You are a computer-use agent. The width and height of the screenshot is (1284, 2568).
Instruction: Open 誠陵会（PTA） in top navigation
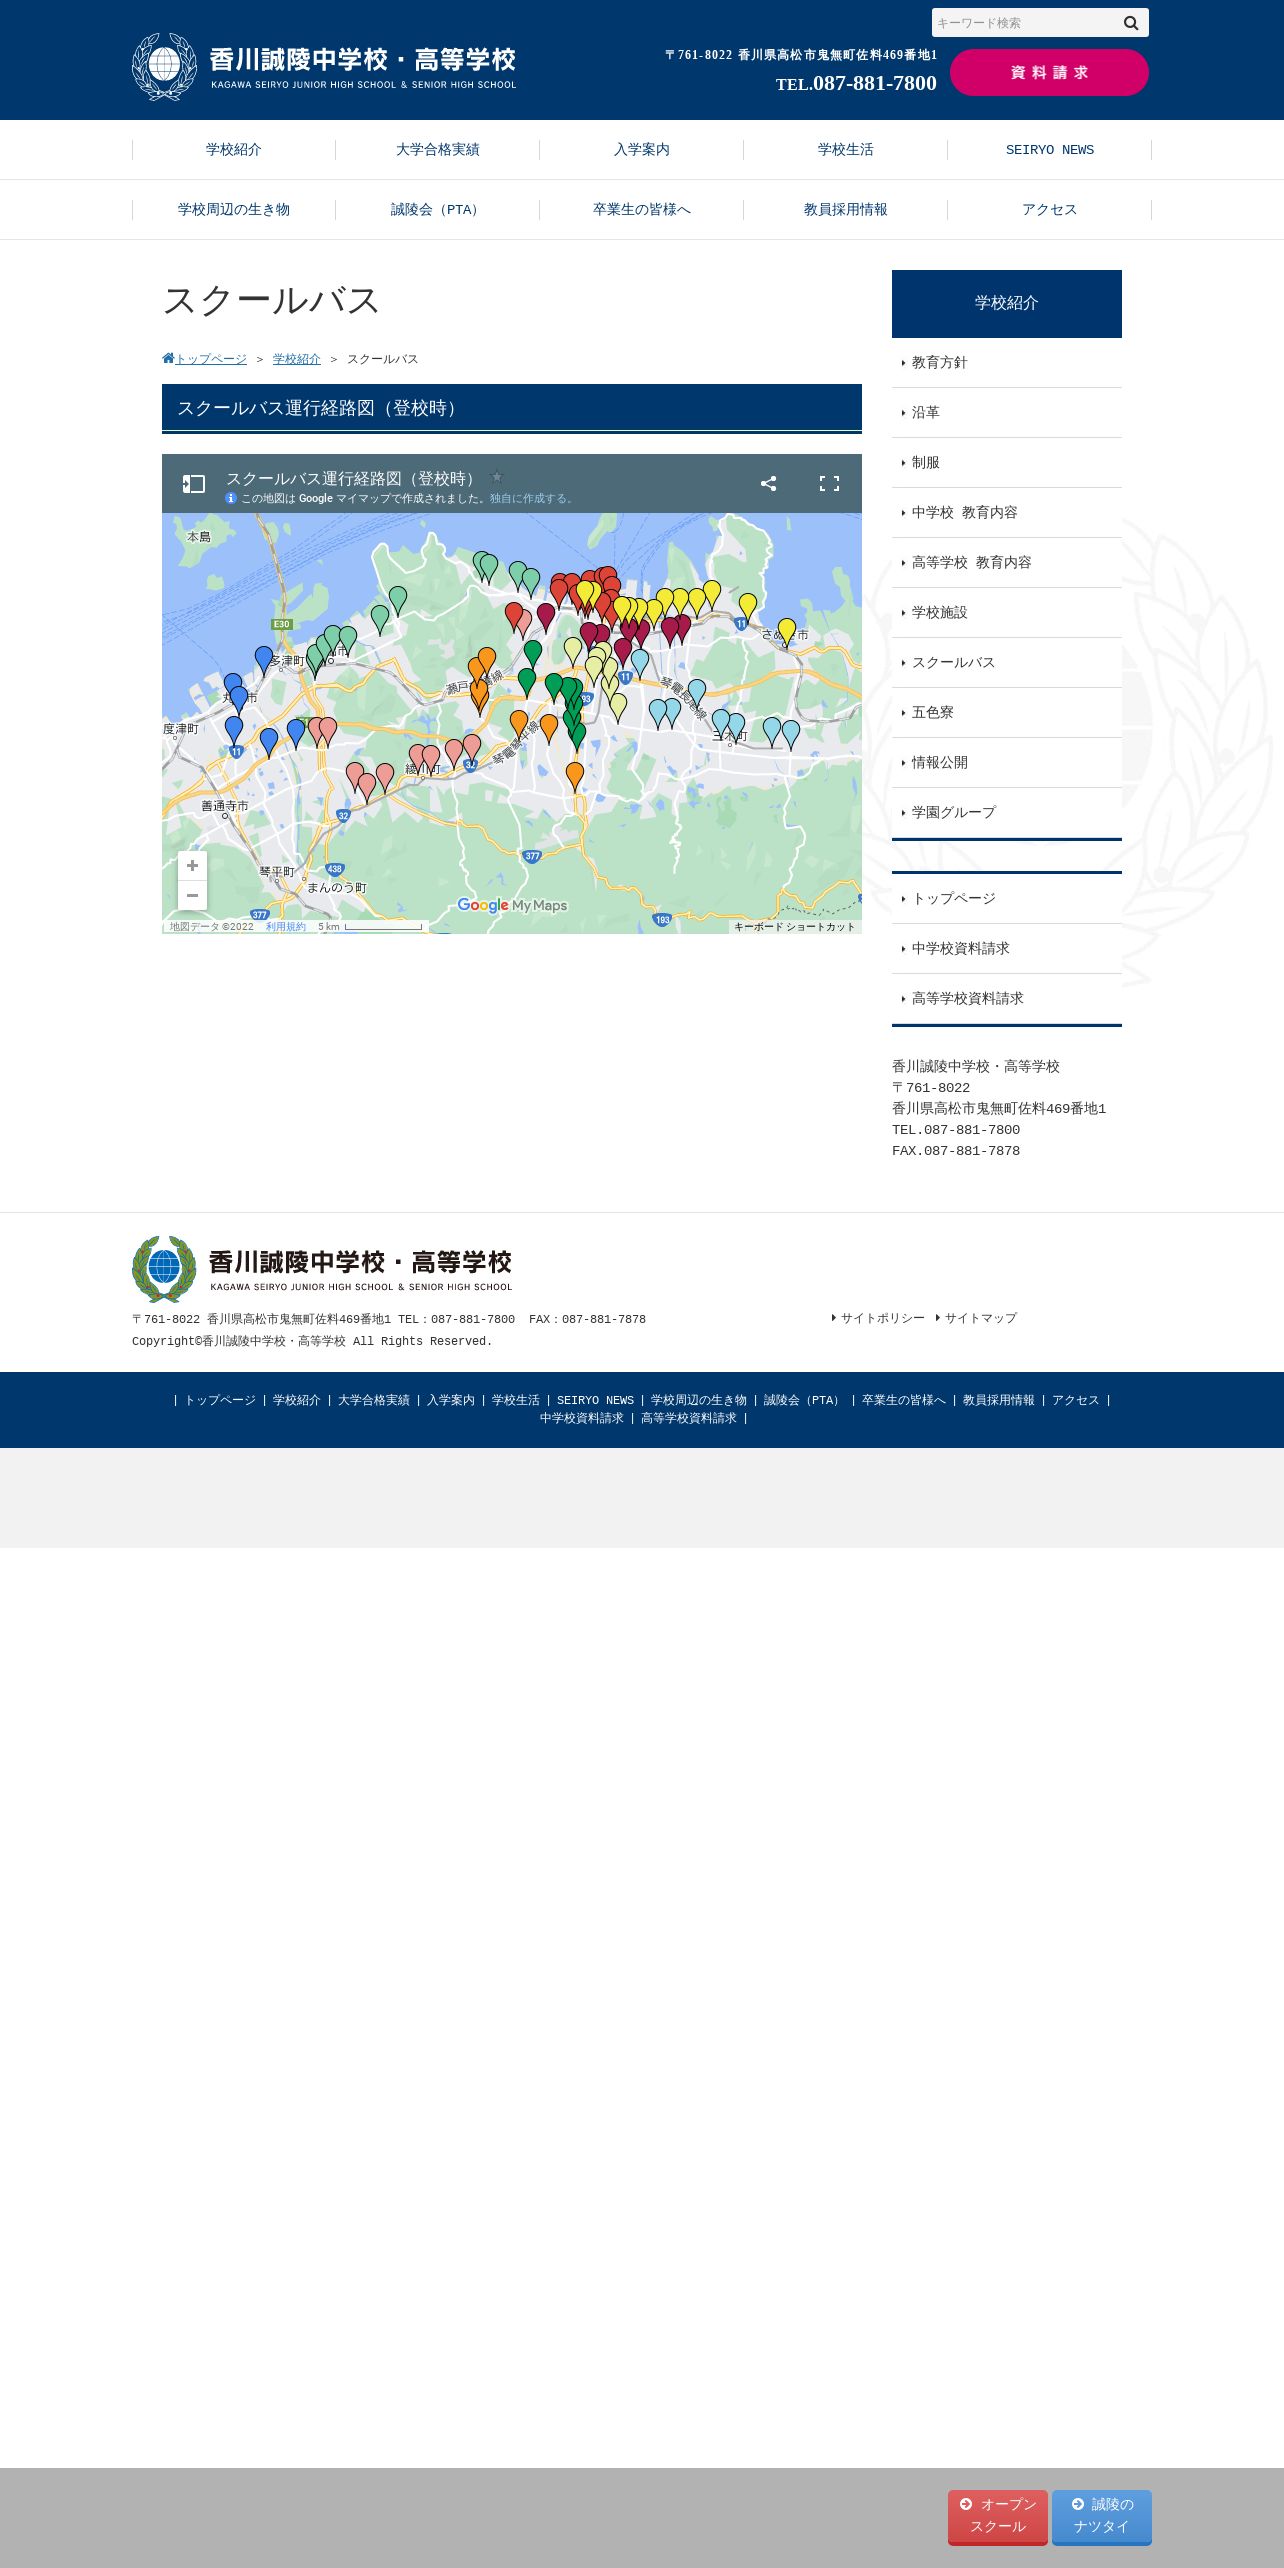pos(438,210)
